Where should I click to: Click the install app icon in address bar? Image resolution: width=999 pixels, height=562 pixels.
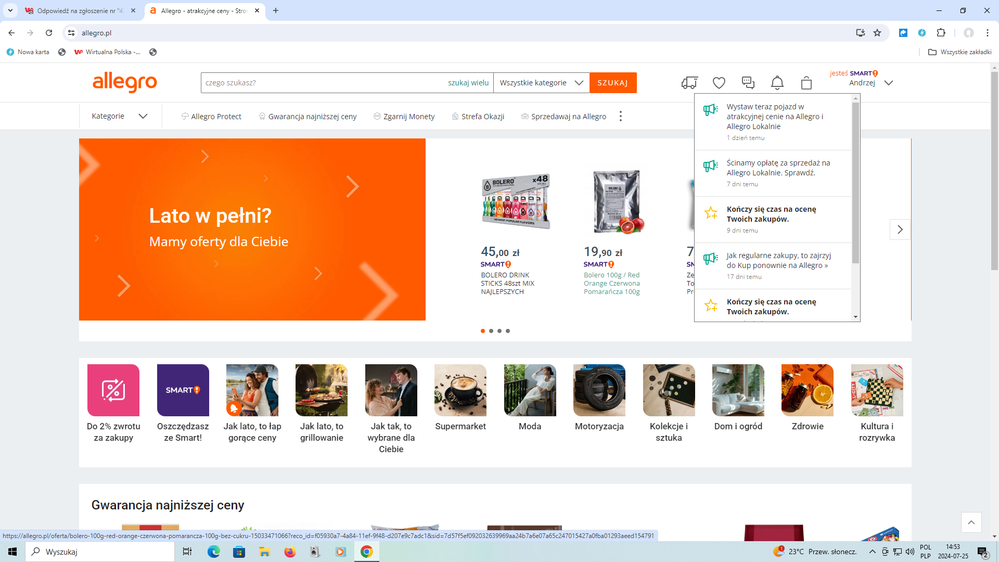860,32
